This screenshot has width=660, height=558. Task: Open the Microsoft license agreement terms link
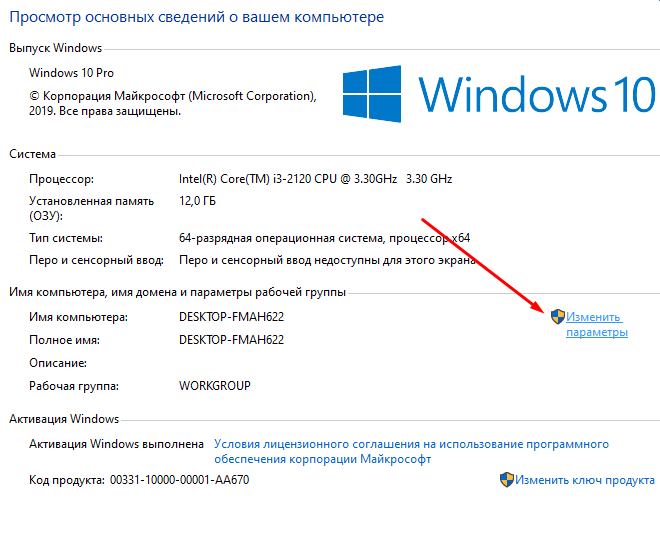(411, 451)
